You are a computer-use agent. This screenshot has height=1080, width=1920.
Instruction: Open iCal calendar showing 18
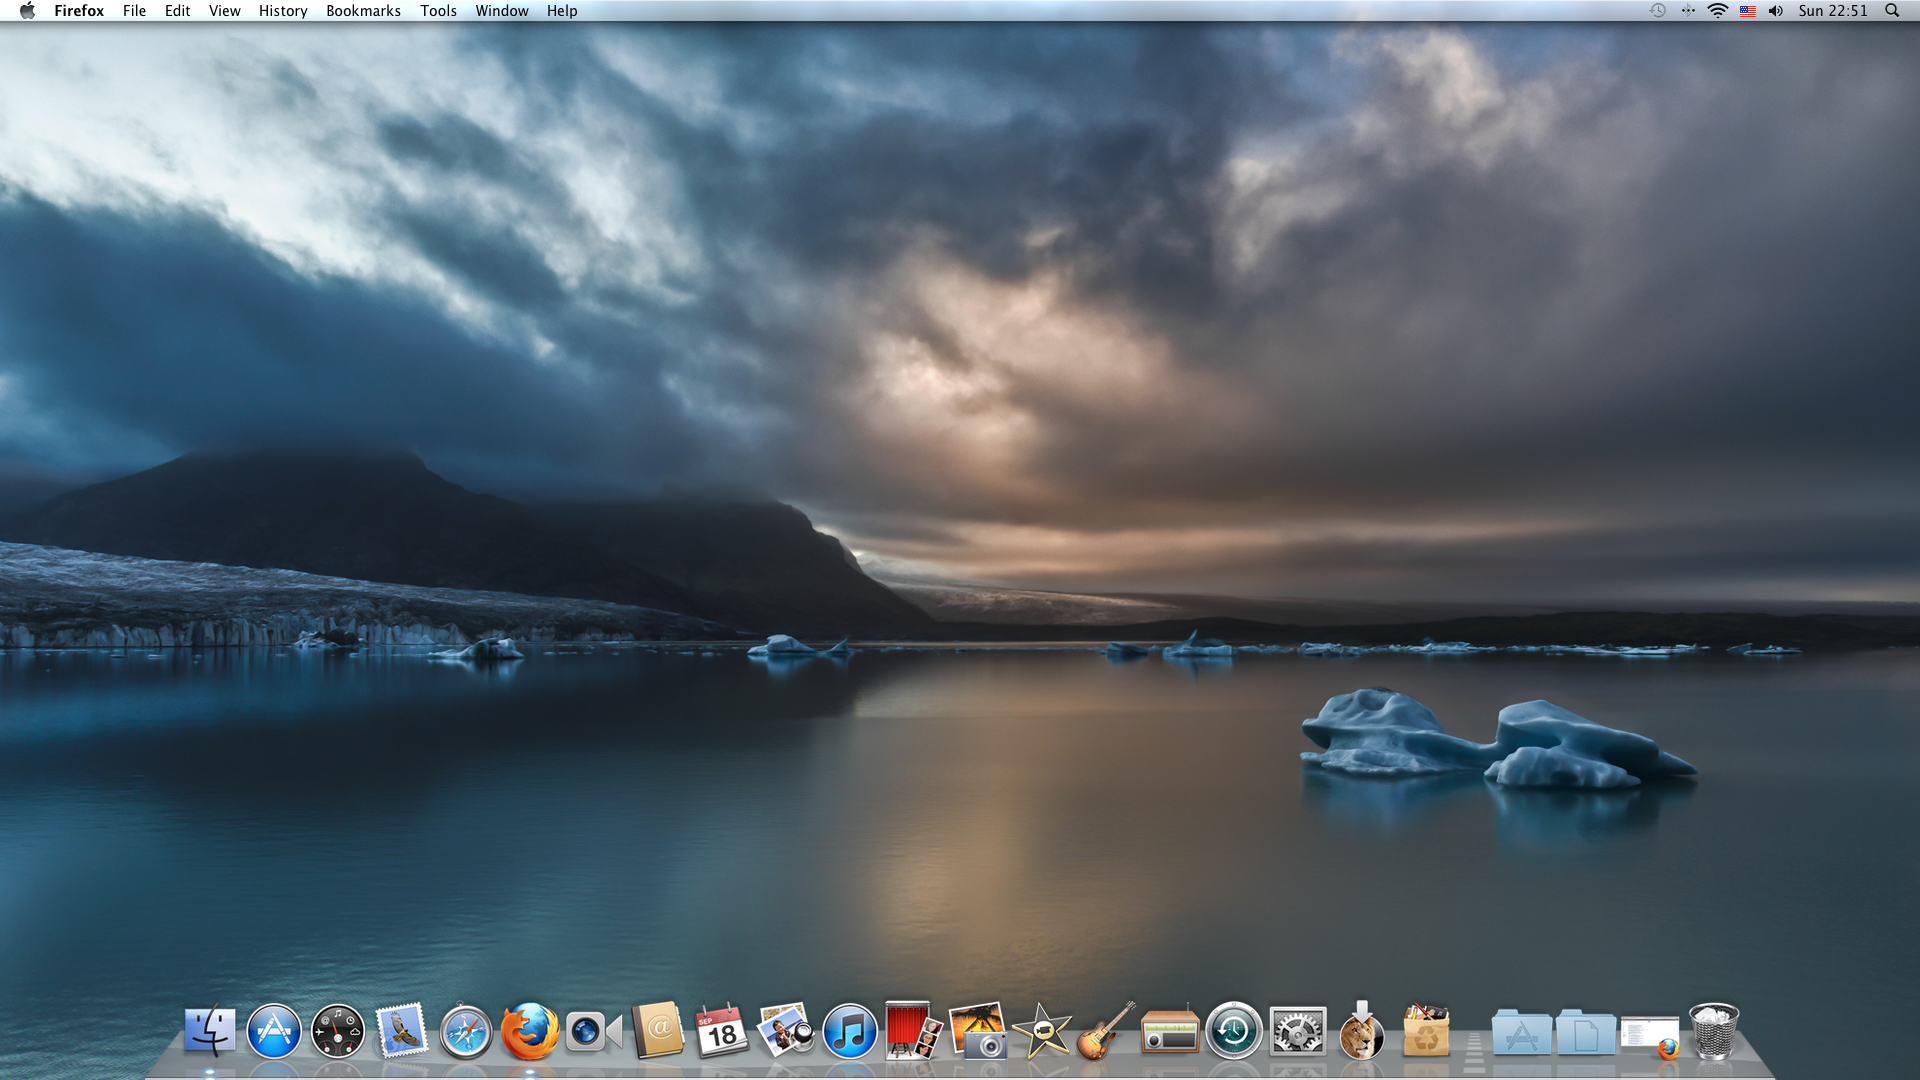click(x=722, y=1031)
